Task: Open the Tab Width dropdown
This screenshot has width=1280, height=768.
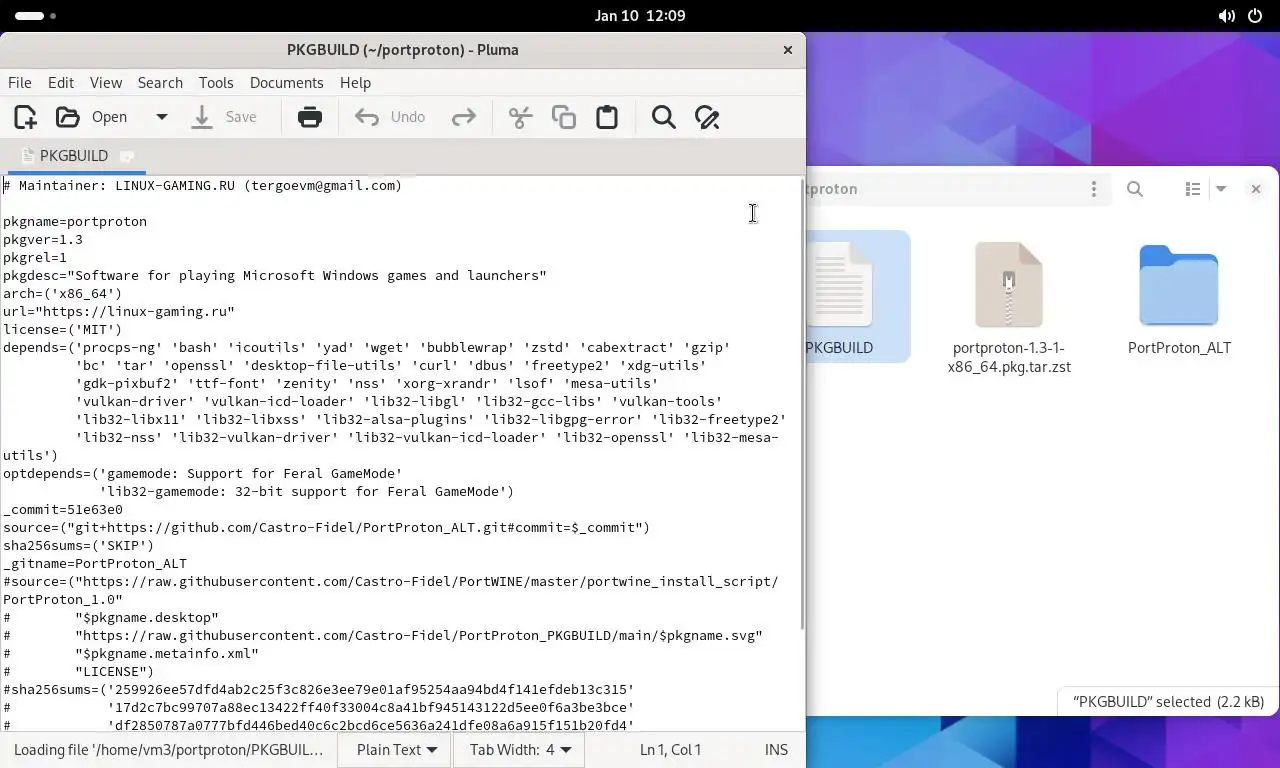Action: (x=520, y=749)
